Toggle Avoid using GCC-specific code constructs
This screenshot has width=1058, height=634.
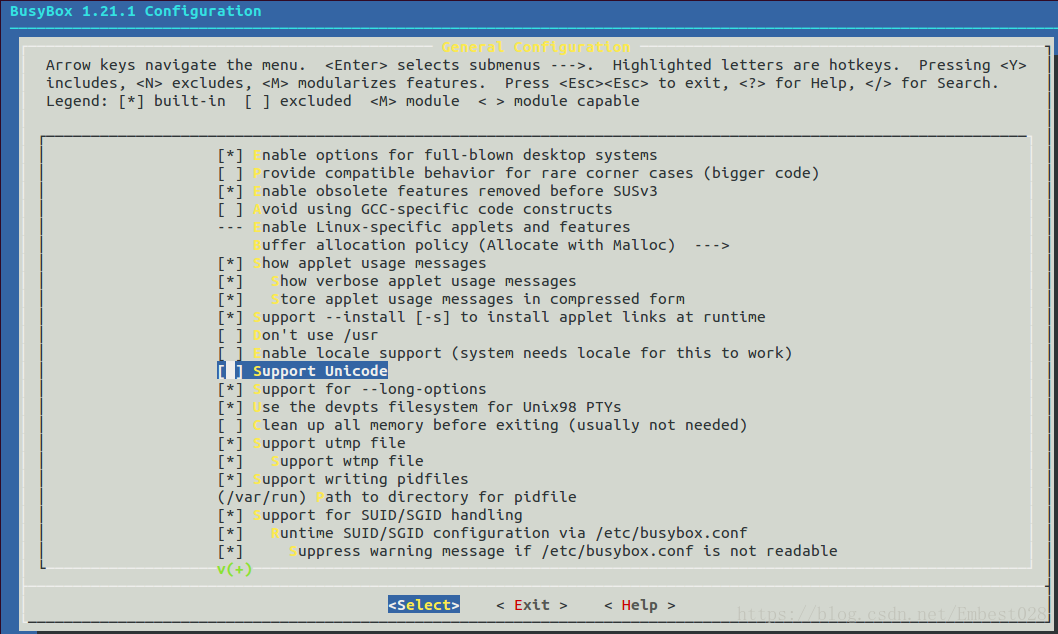click(x=415, y=209)
